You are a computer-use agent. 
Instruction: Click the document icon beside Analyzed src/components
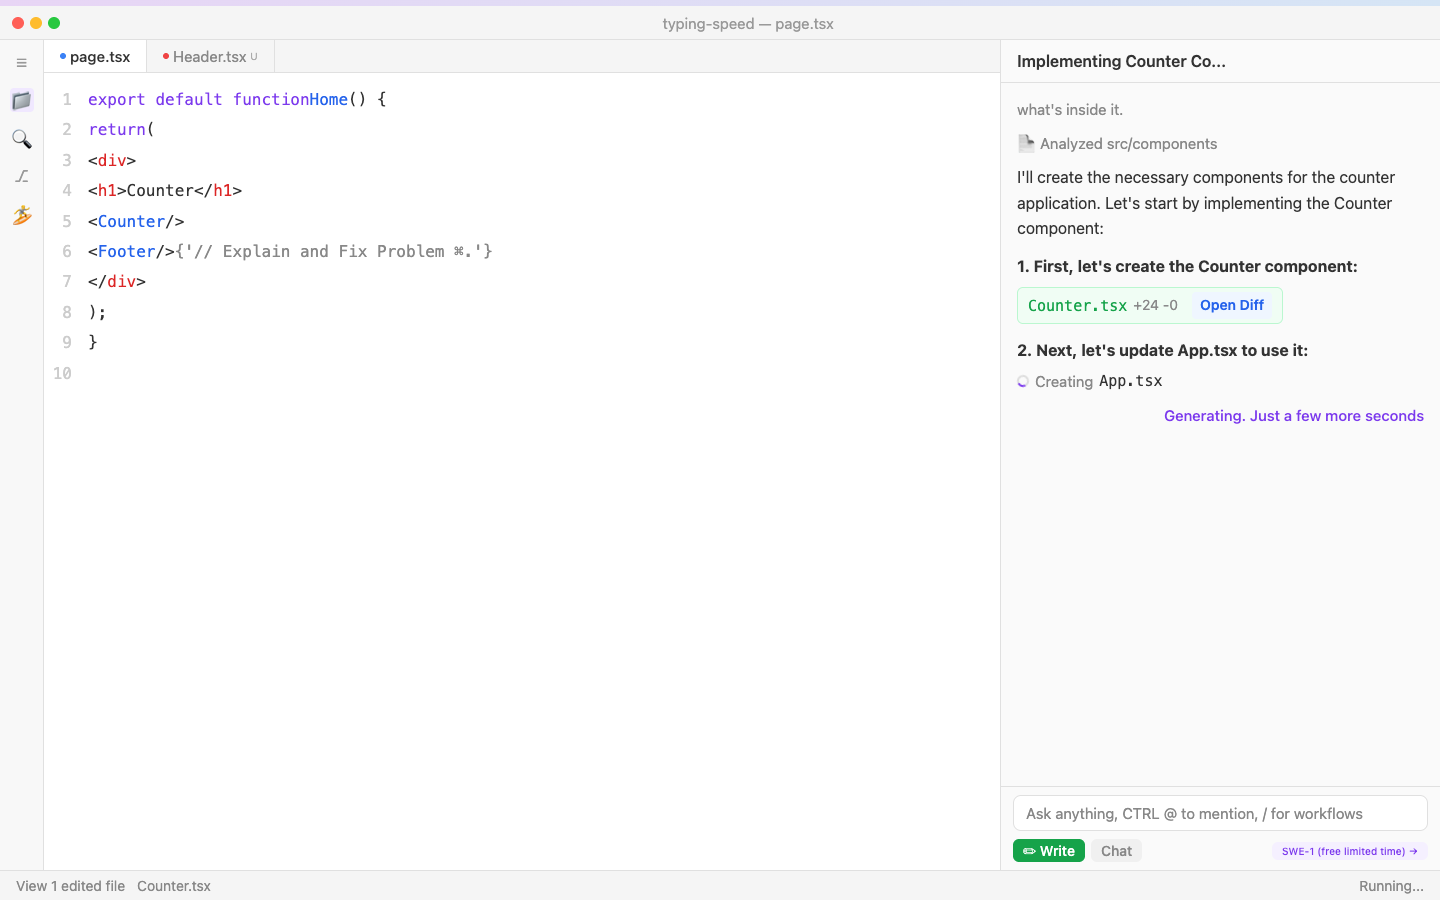click(x=1026, y=144)
